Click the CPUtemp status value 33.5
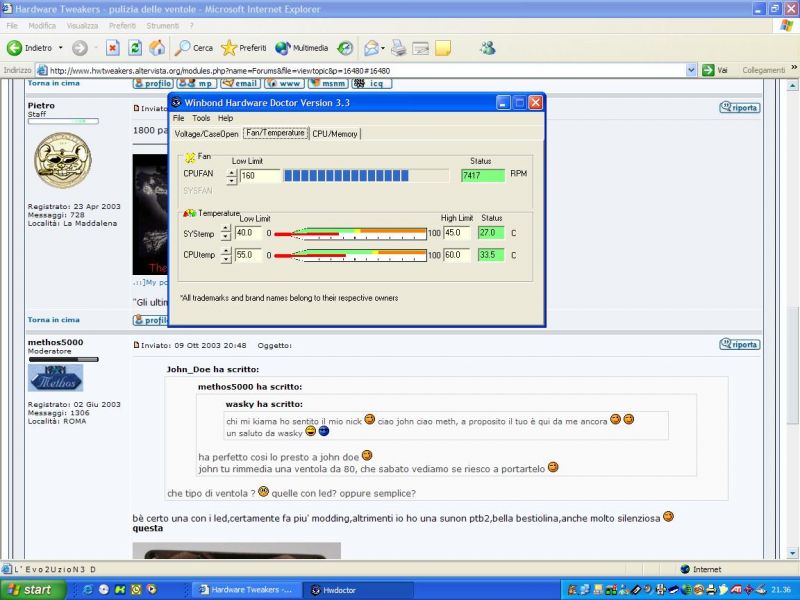Image resolution: width=800 pixels, height=600 pixels. pos(491,255)
